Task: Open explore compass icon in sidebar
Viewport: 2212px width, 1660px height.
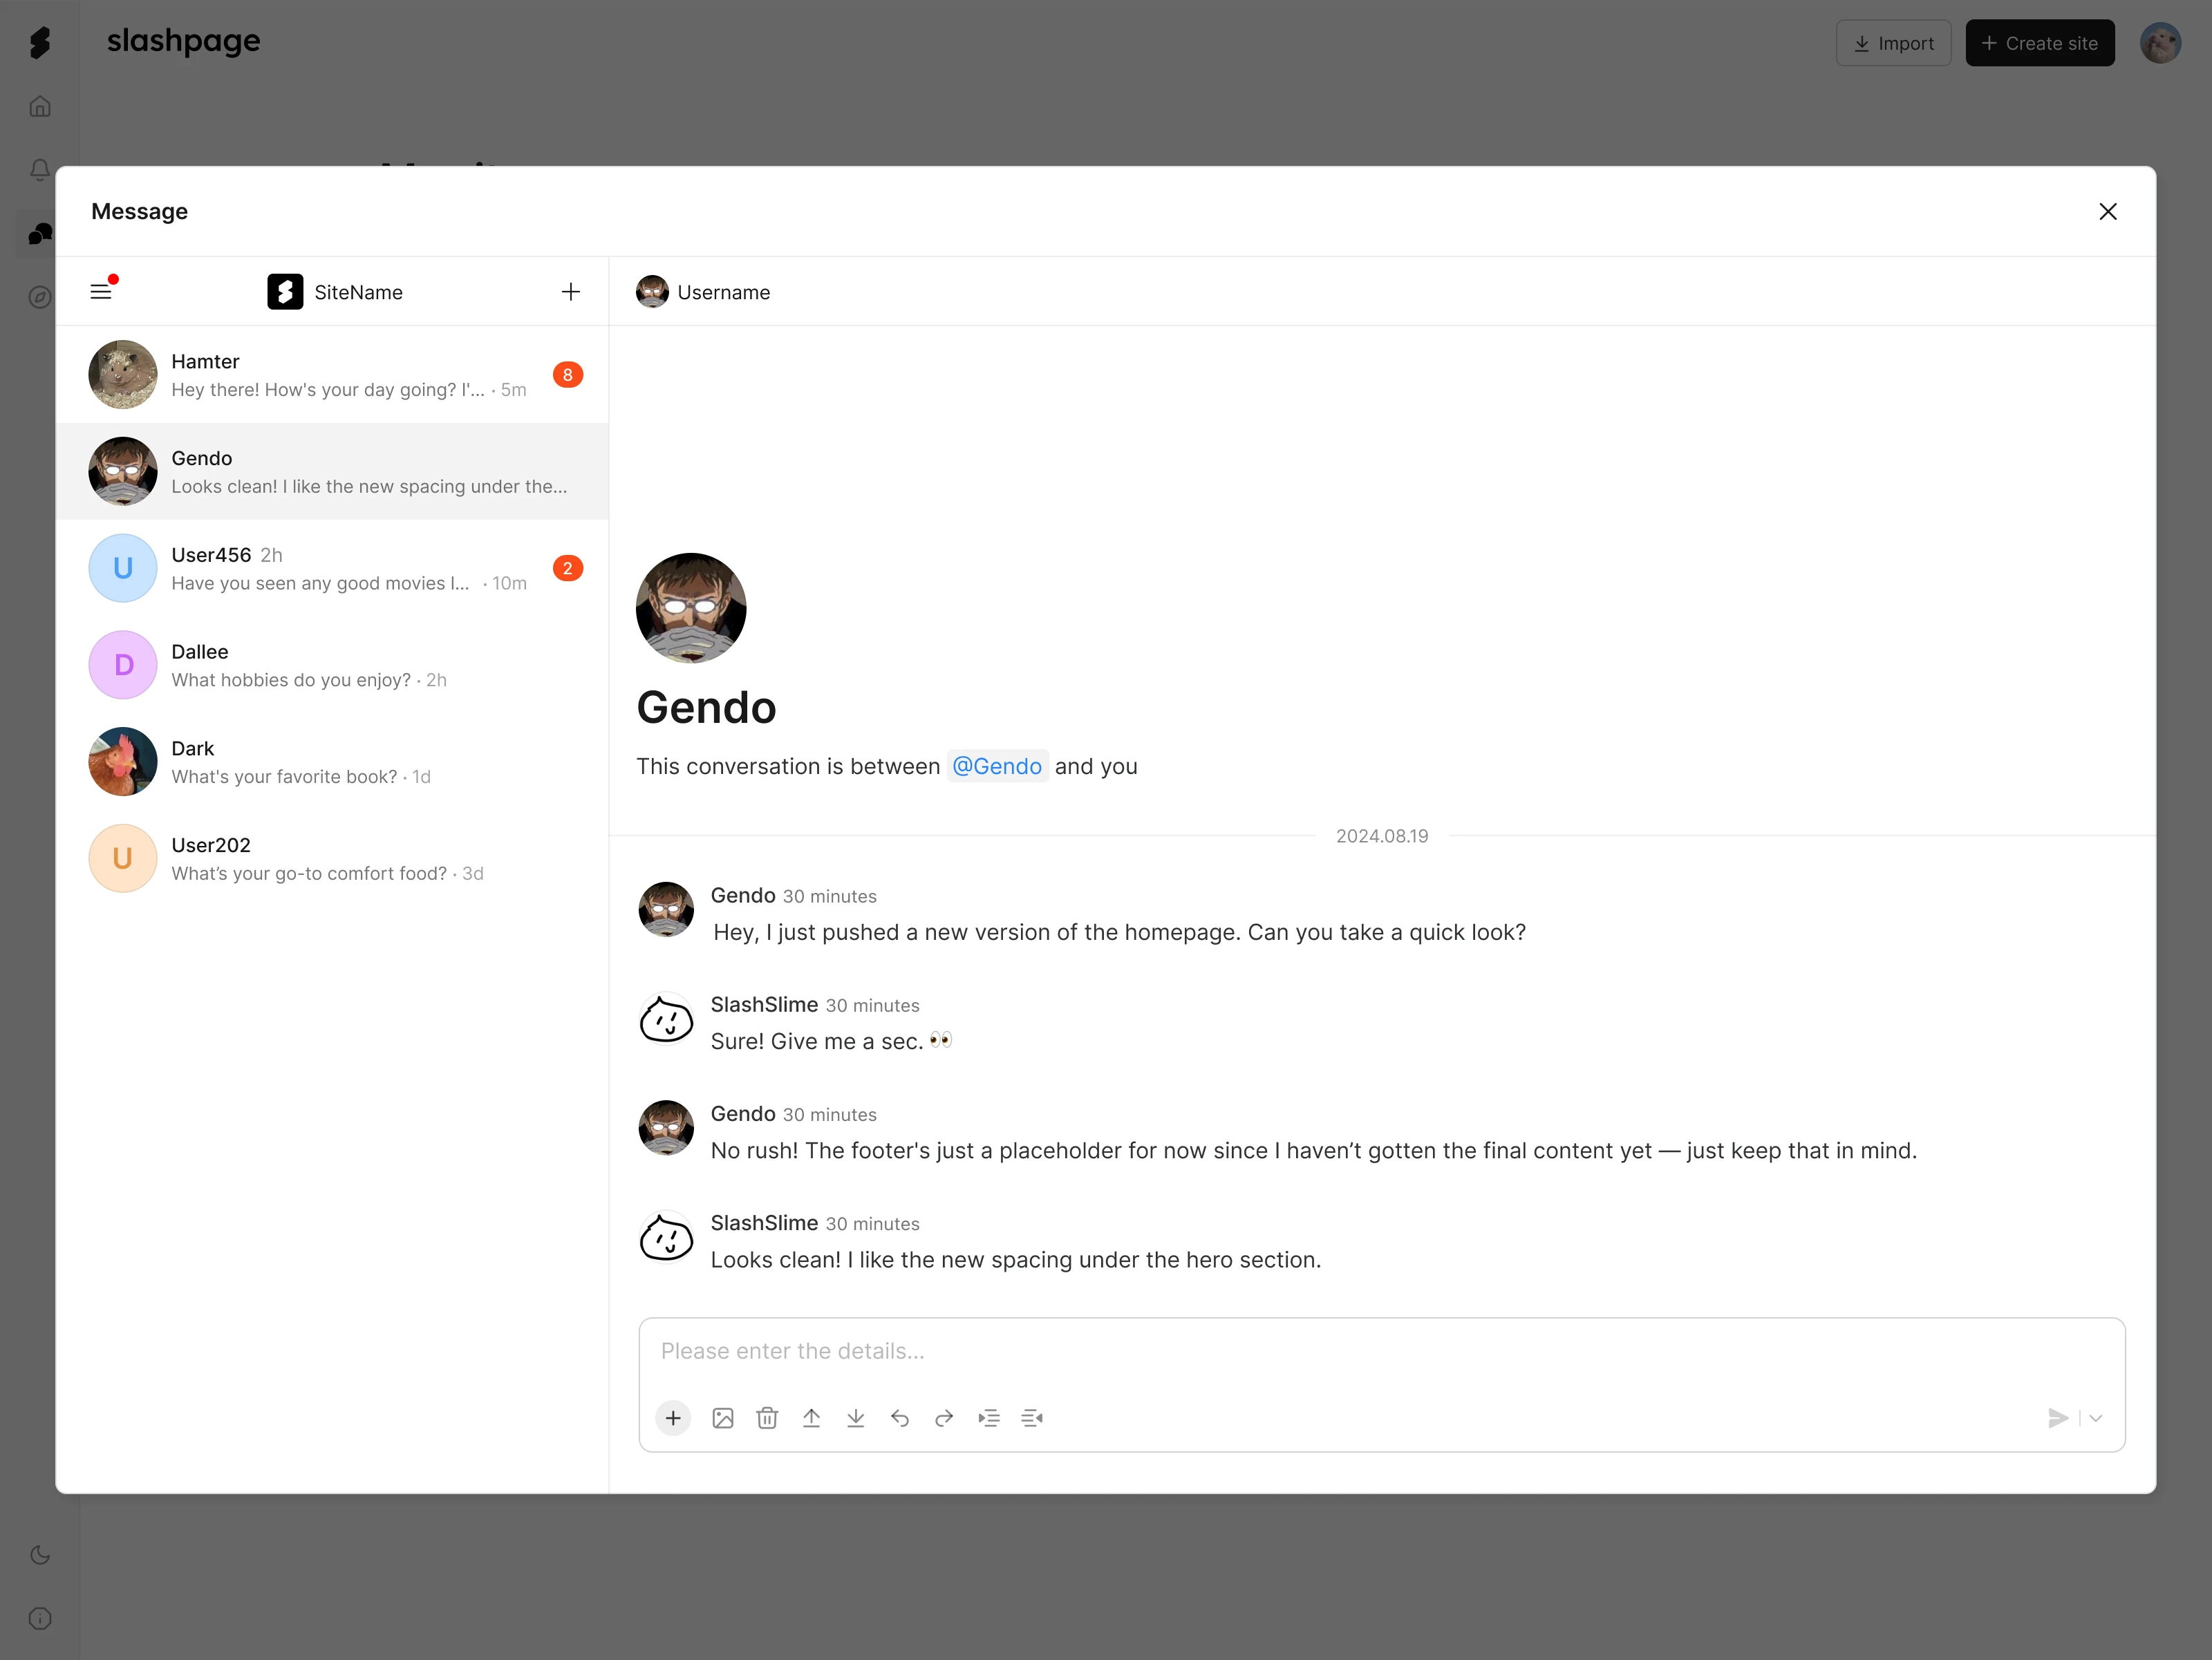Action: click(x=40, y=297)
